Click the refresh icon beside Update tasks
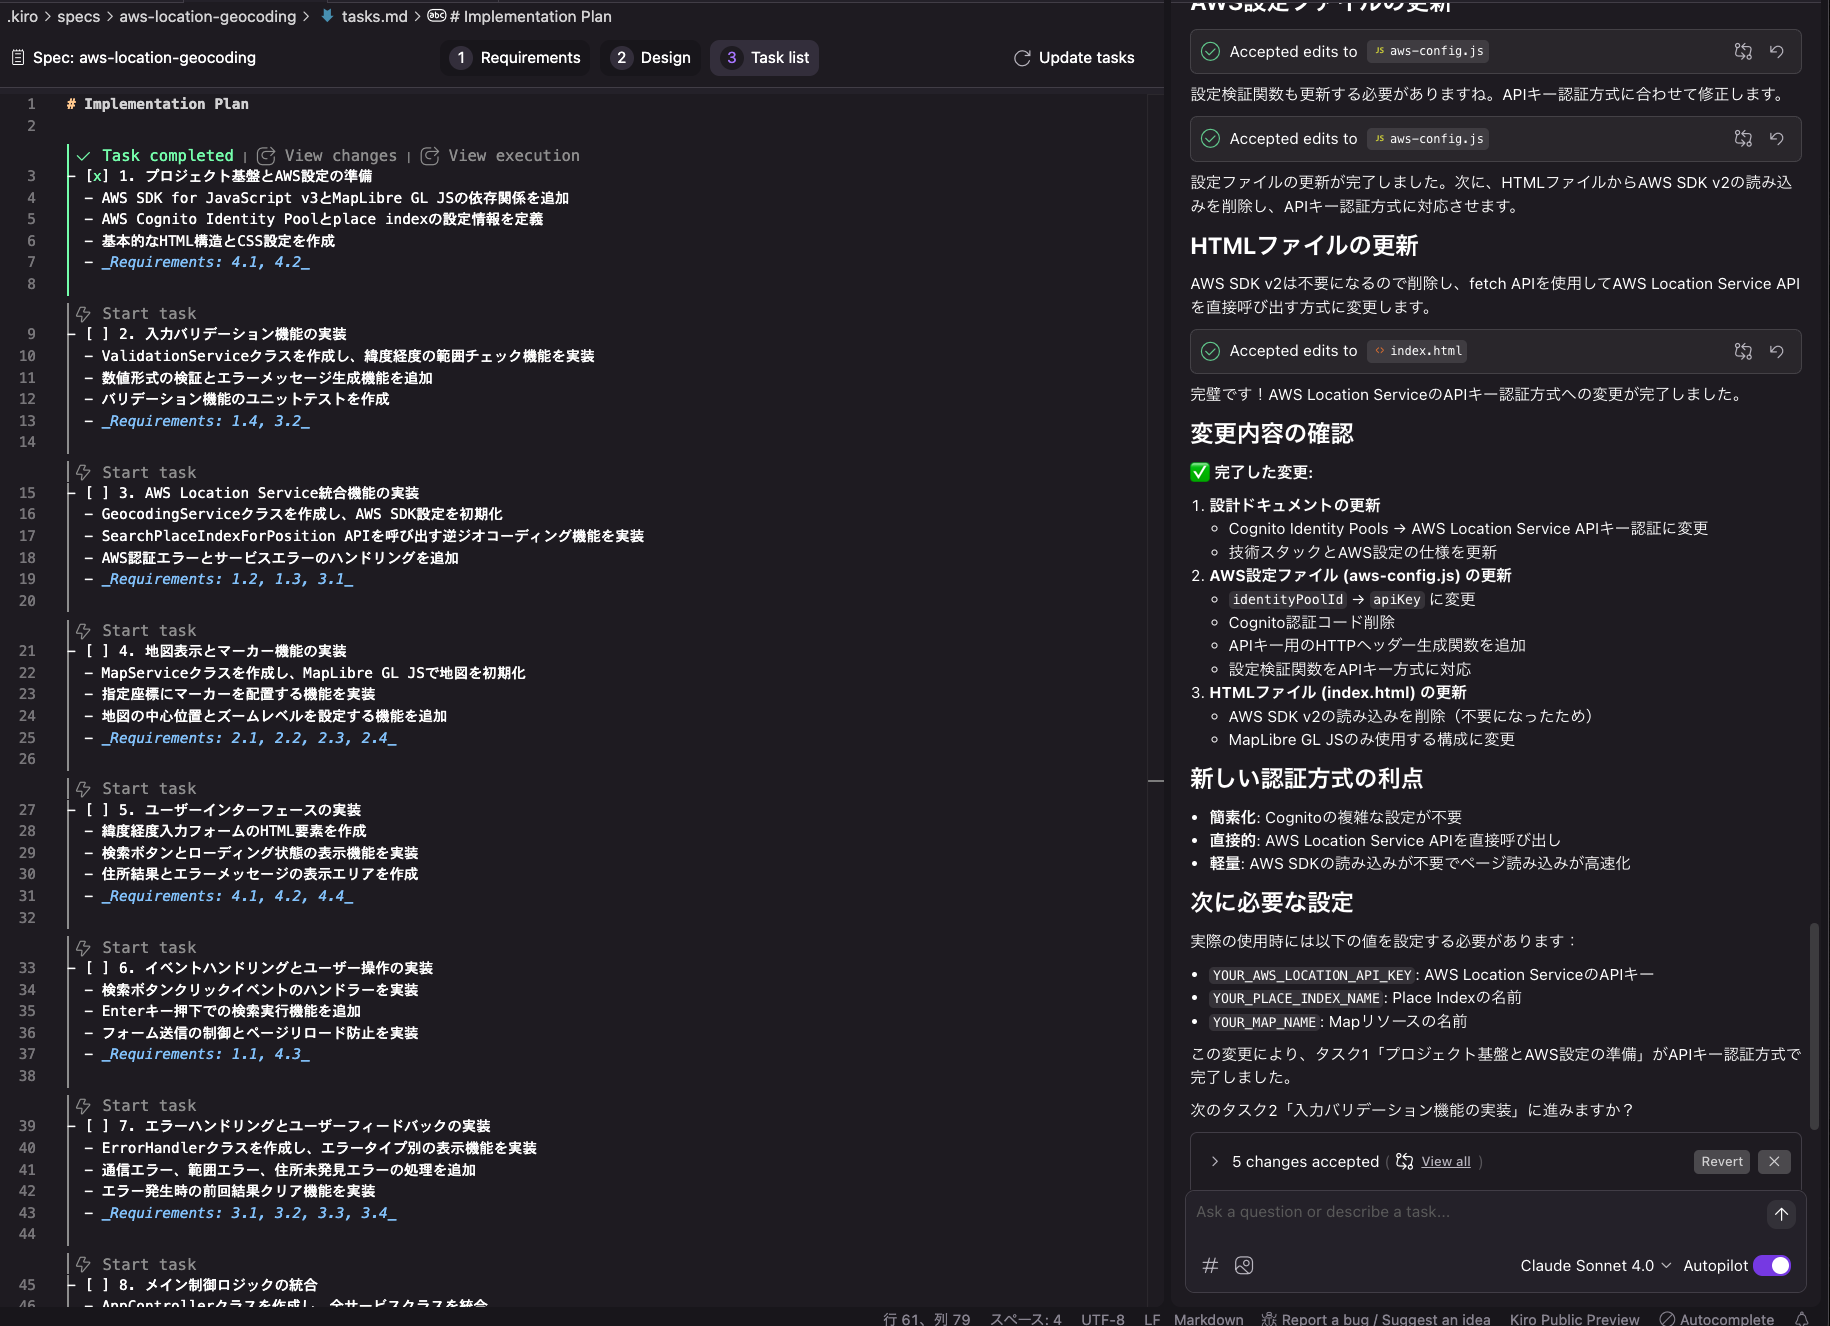Viewport: 1830px width, 1326px height. pos(1022,58)
